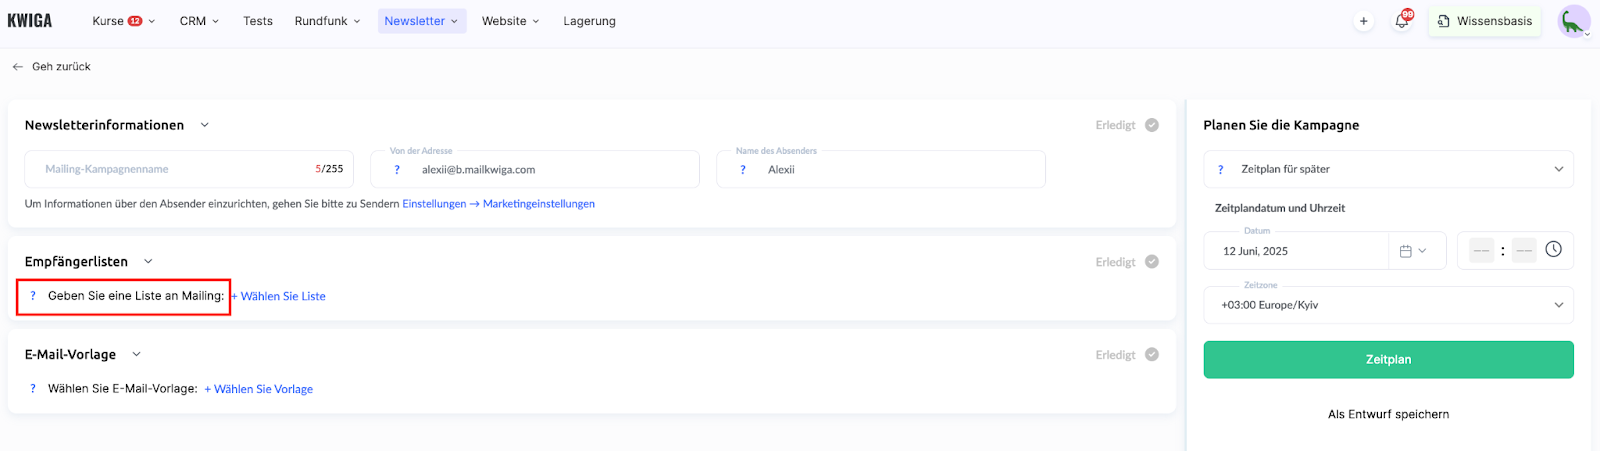Click question mark beside Von der Adresse
This screenshot has height=451, width=1600.
coord(397,170)
